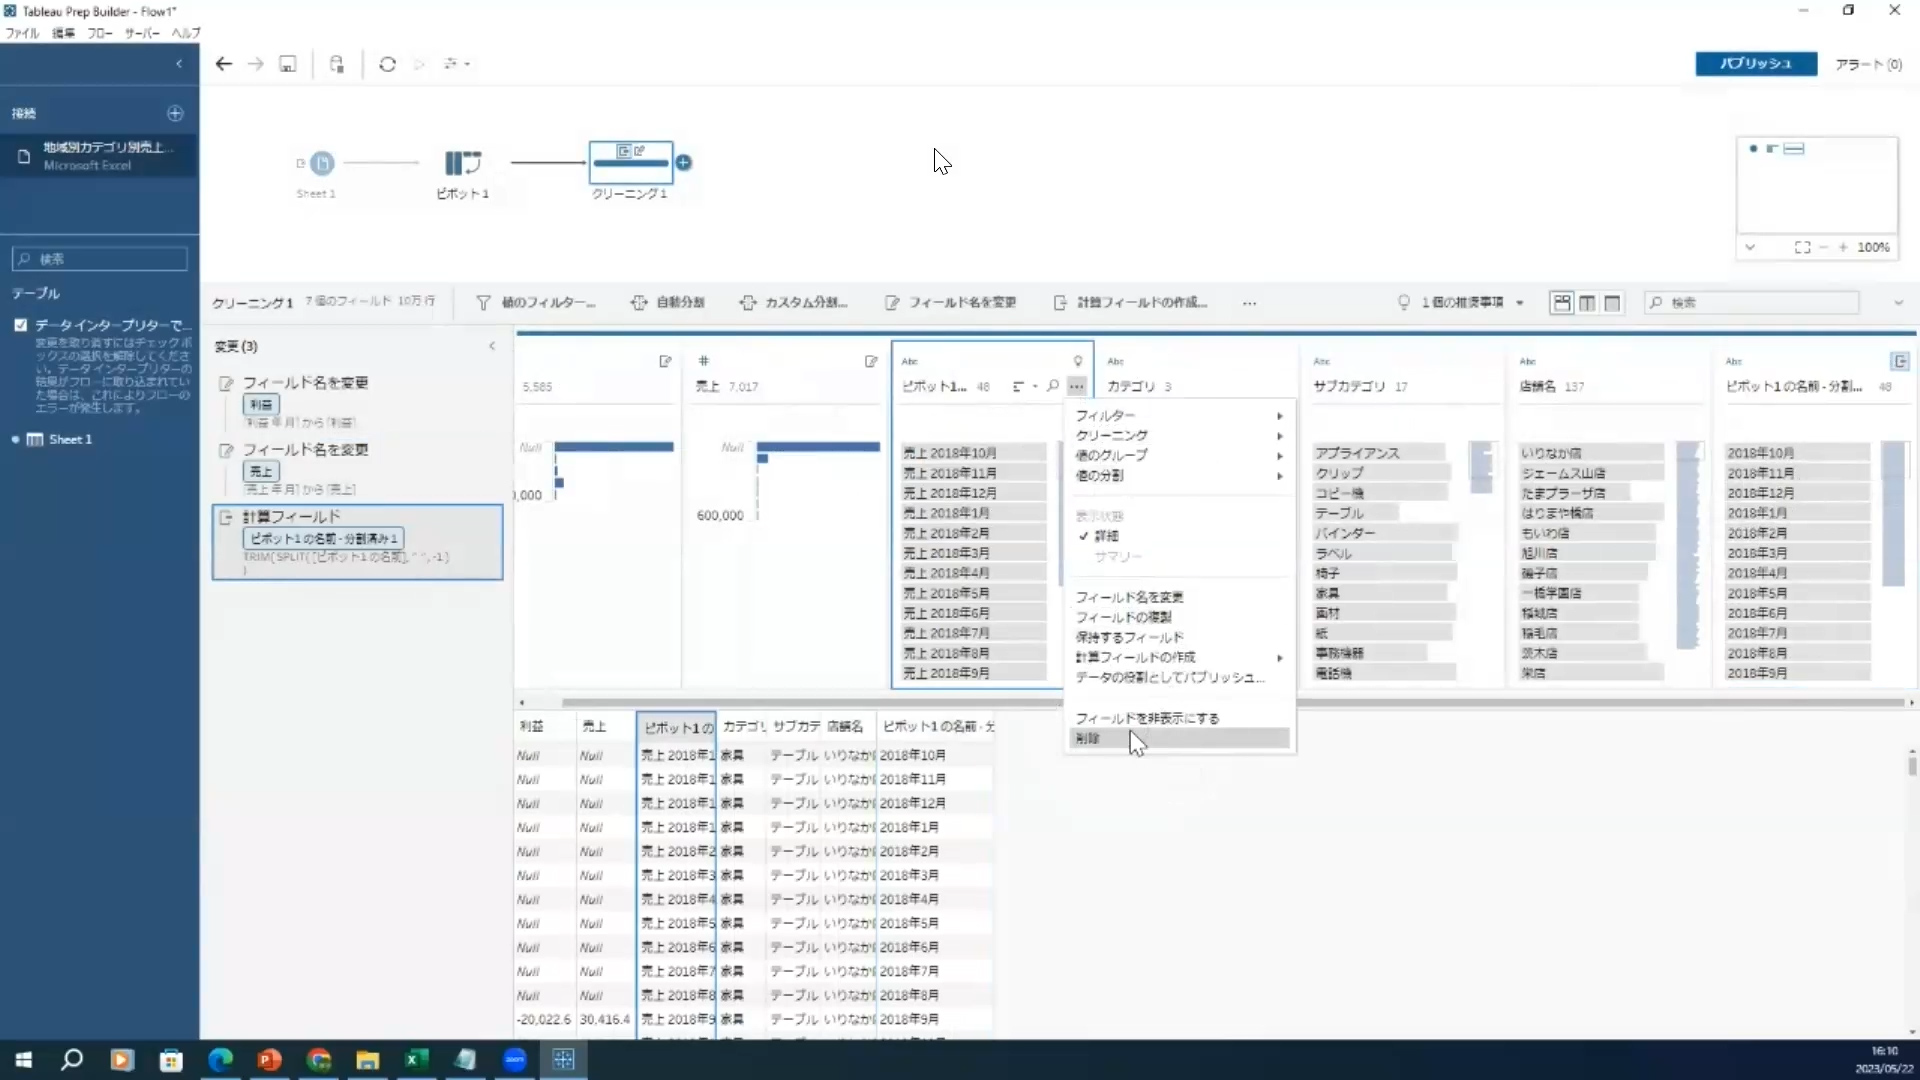Choose 削除 in the context menu
The image size is (1920, 1080).
pos(1180,738)
